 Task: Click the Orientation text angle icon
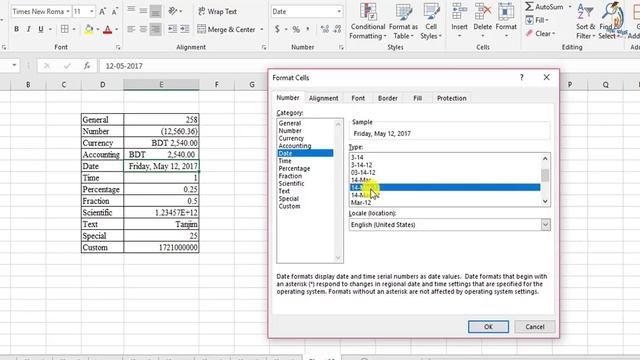click(x=173, y=11)
